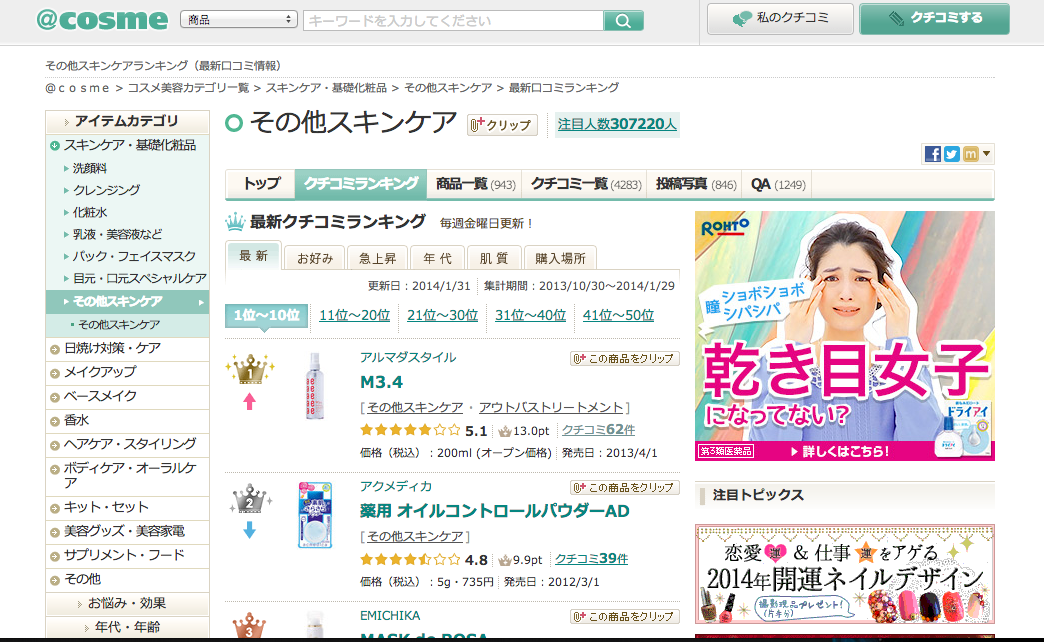Click 私のクチコミ button
The height and width of the screenshot is (642, 1044).
780,19
